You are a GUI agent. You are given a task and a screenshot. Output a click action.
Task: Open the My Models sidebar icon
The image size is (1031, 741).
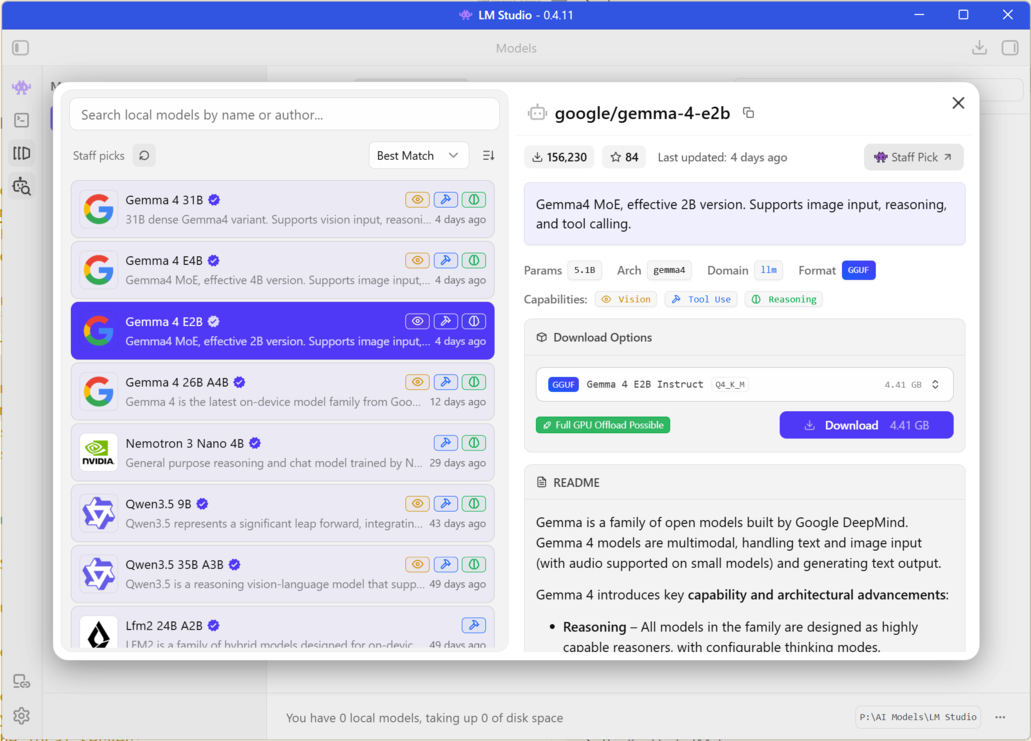[21, 153]
